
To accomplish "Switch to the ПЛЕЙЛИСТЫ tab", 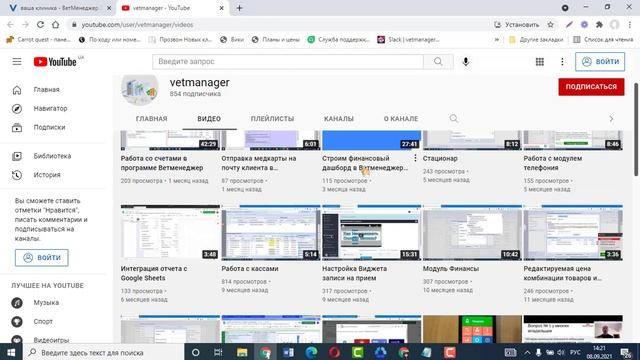I will (x=272, y=119).
